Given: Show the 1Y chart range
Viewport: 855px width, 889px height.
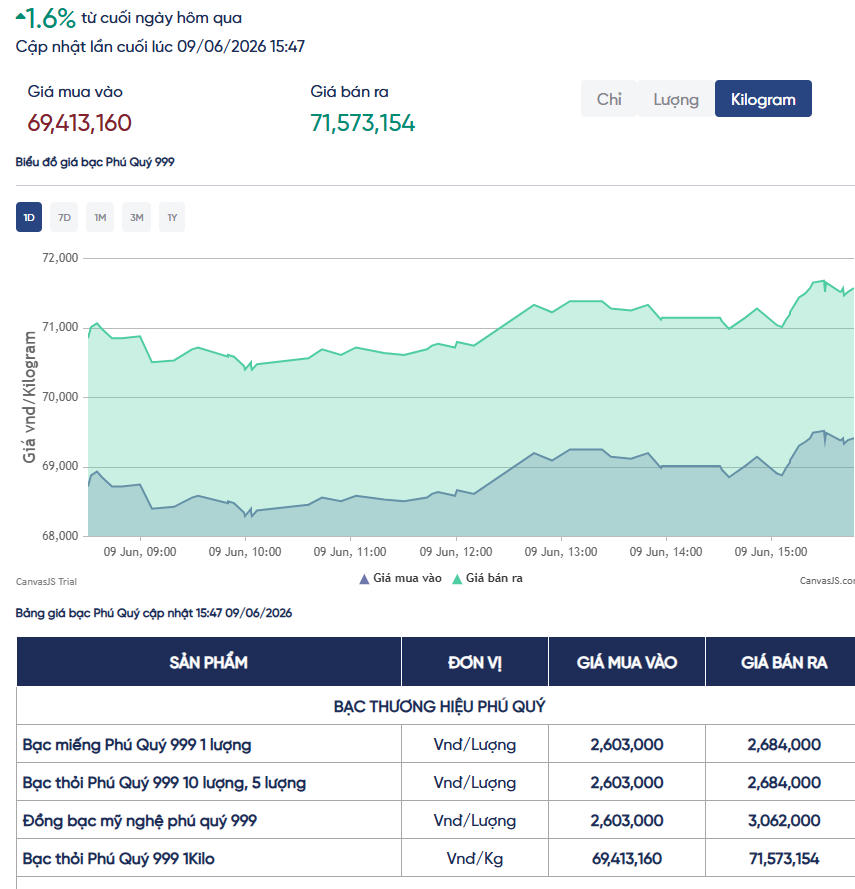Looking at the screenshot, I should pos(172,217).
